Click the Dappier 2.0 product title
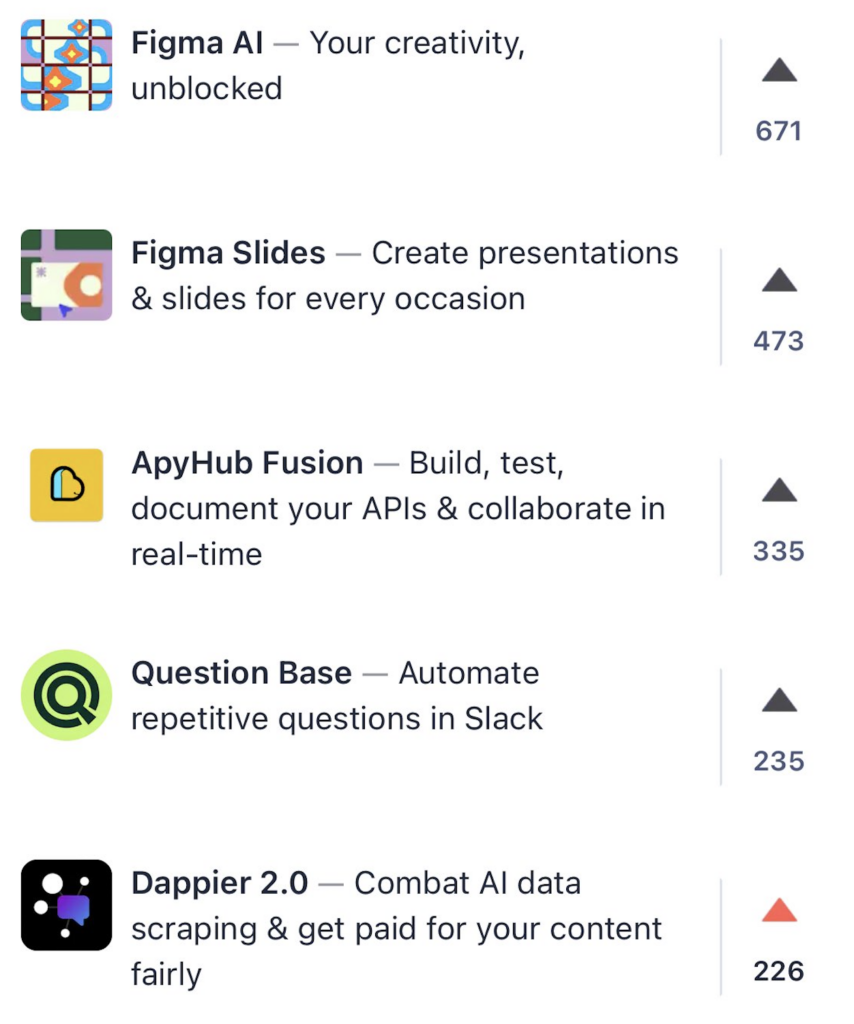The image size is (854, 1024). [x=221, y=883]
